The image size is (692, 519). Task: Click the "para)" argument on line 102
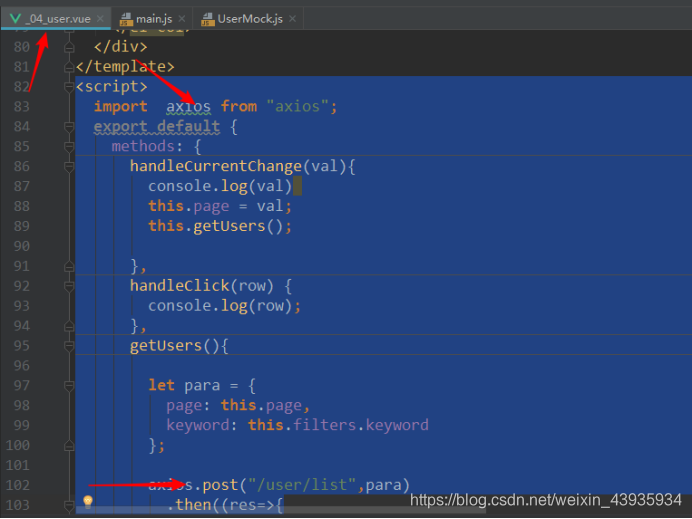coord(388,485)
